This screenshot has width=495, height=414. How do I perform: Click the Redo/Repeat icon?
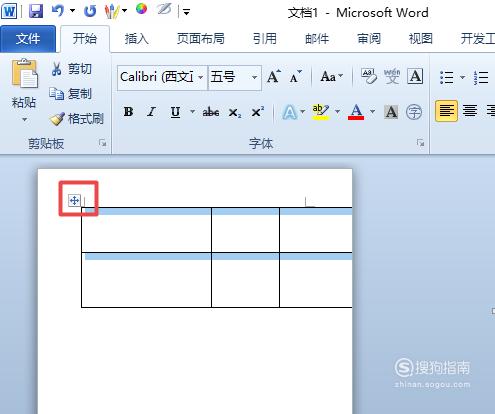pyautogui.click(x=90, y=11)
